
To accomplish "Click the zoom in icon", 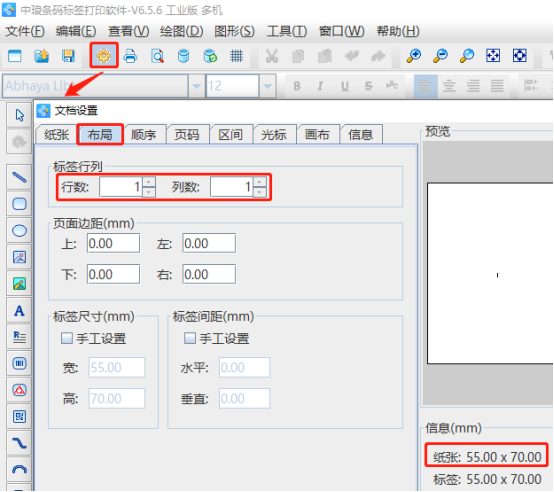I will [414, 56].
